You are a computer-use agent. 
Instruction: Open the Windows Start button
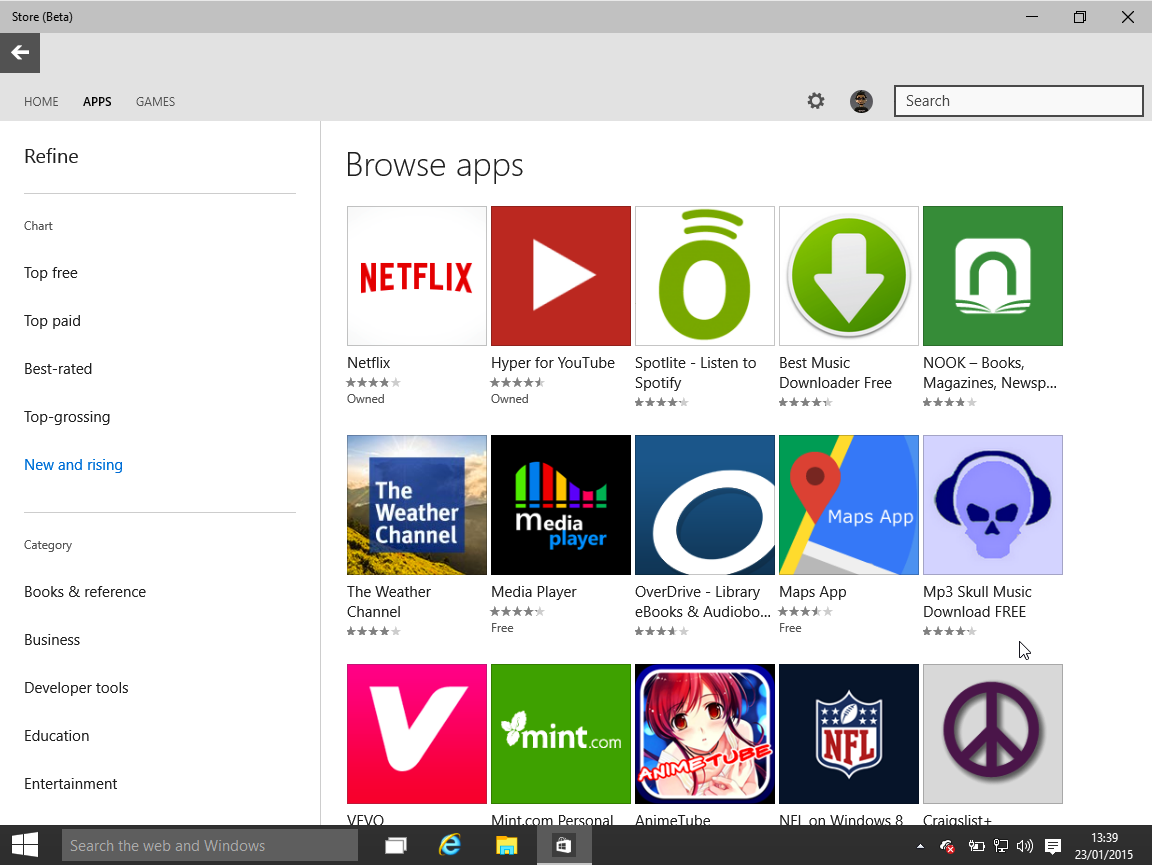pyautogui.click(x=25, y=845)
